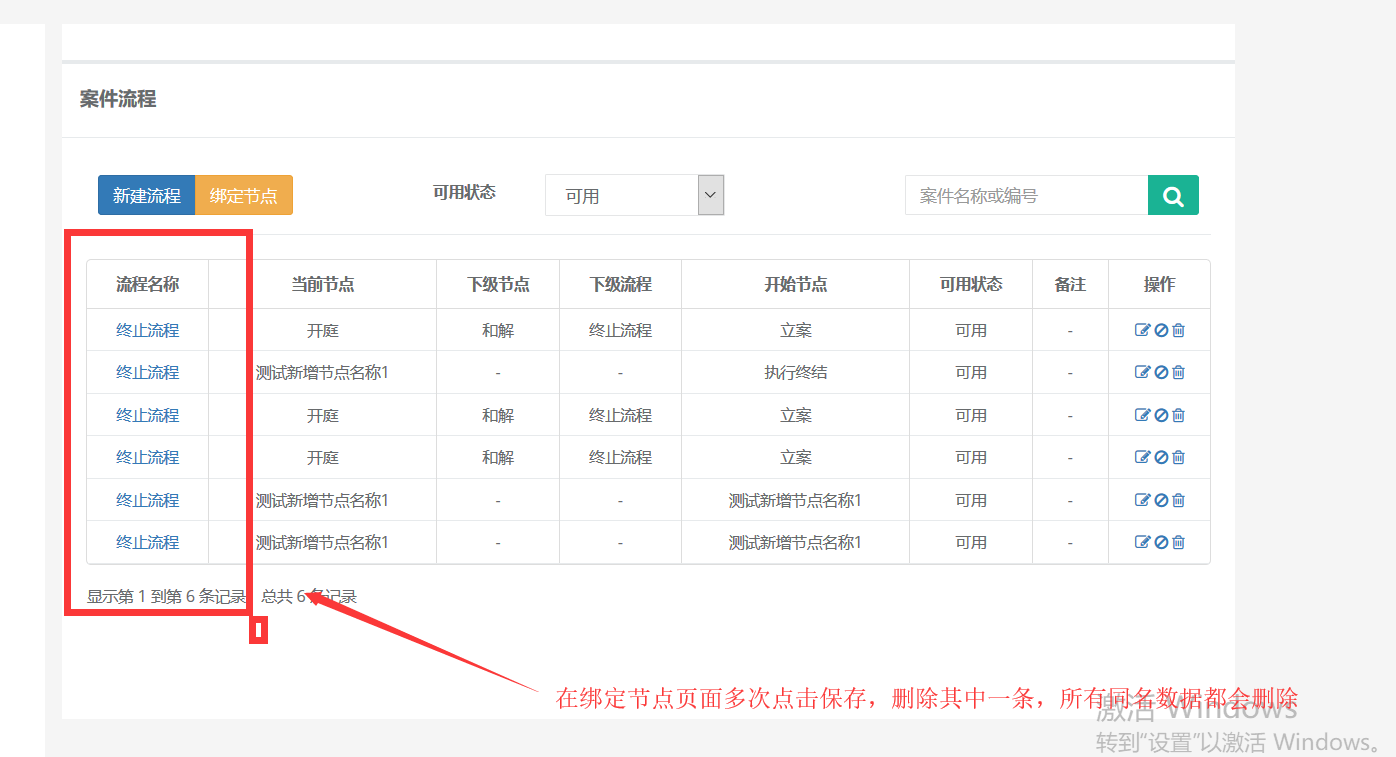Click the ban icon in the fifth row

(1161, 500)
